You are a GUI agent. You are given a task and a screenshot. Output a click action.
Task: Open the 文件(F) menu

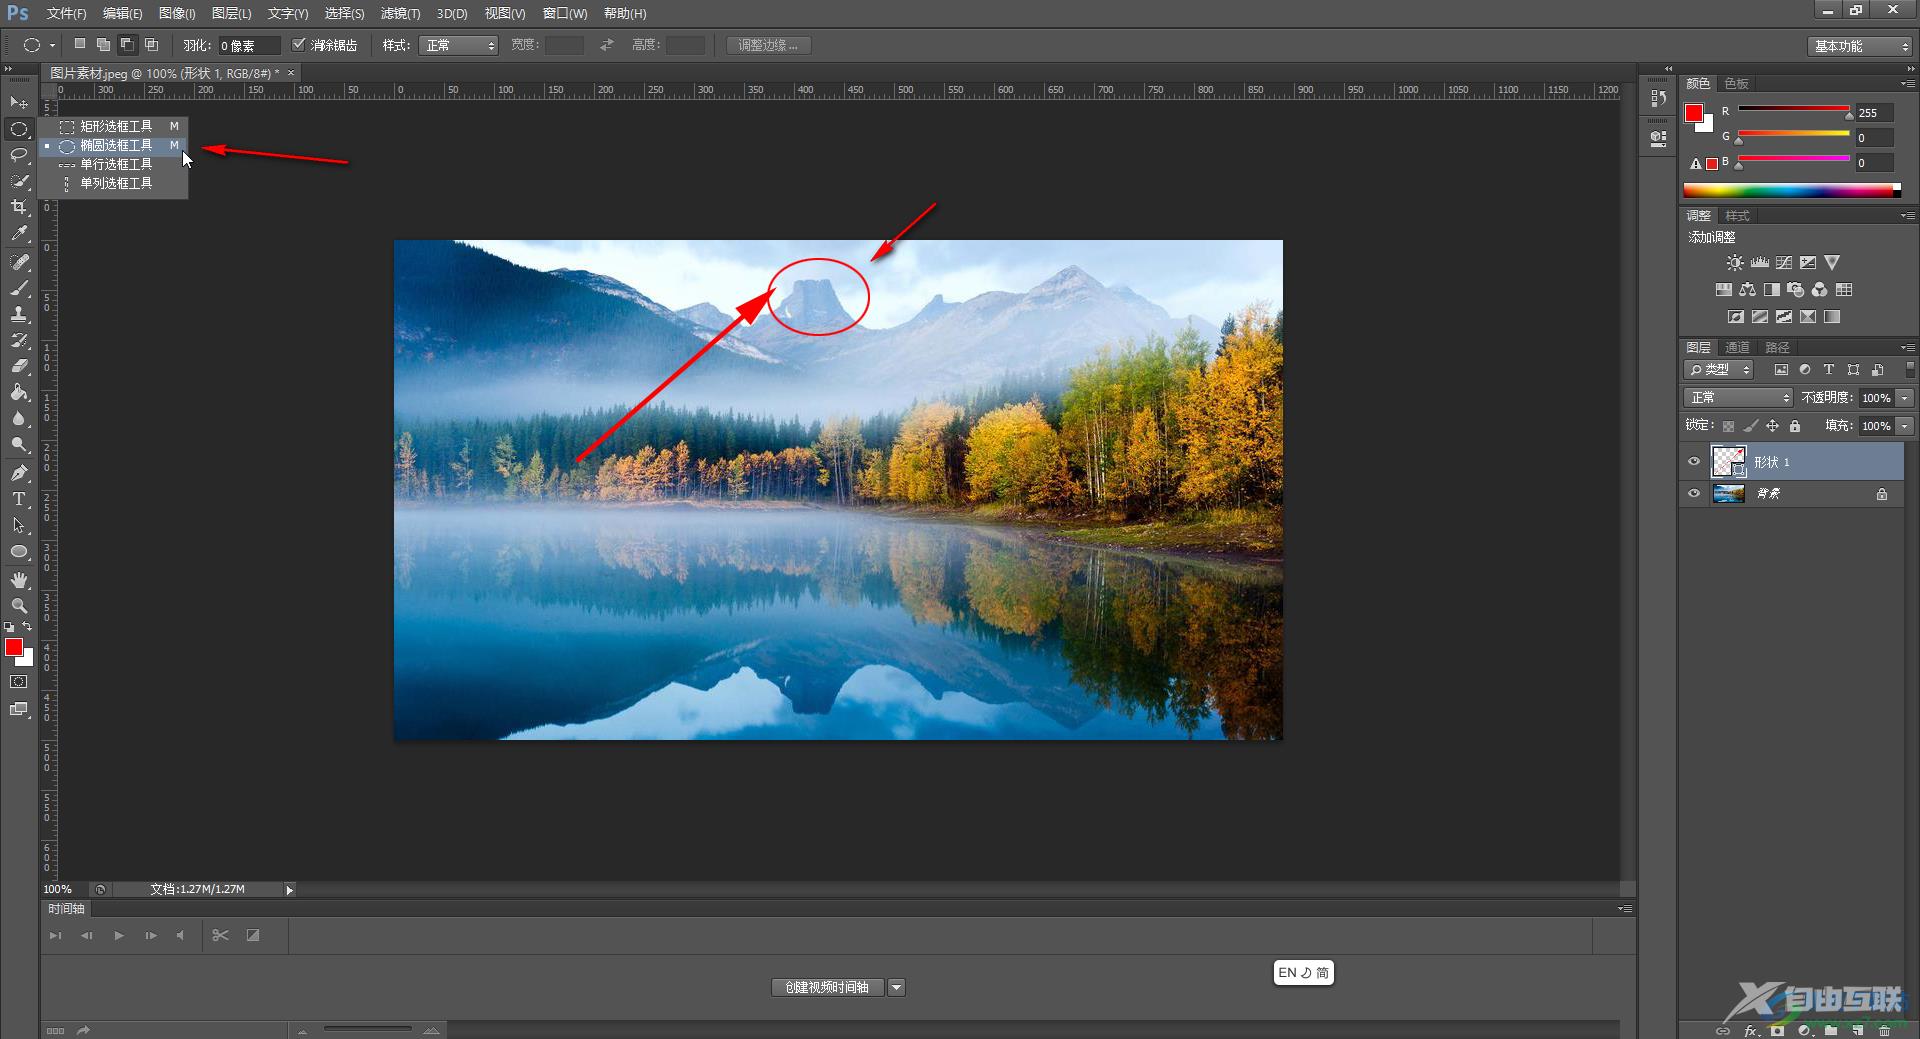click(x=66, y=13)
